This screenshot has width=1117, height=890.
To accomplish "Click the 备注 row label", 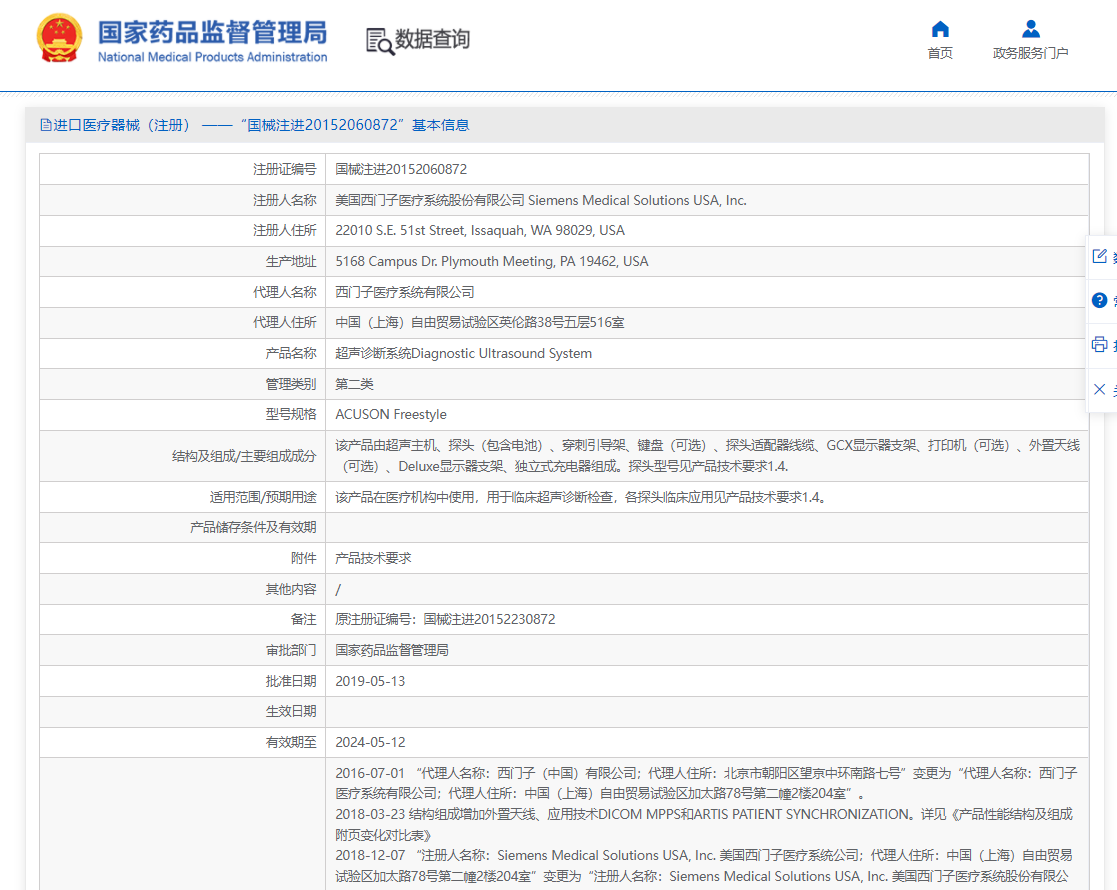I will pyautogui.click(x=303, y=620).
